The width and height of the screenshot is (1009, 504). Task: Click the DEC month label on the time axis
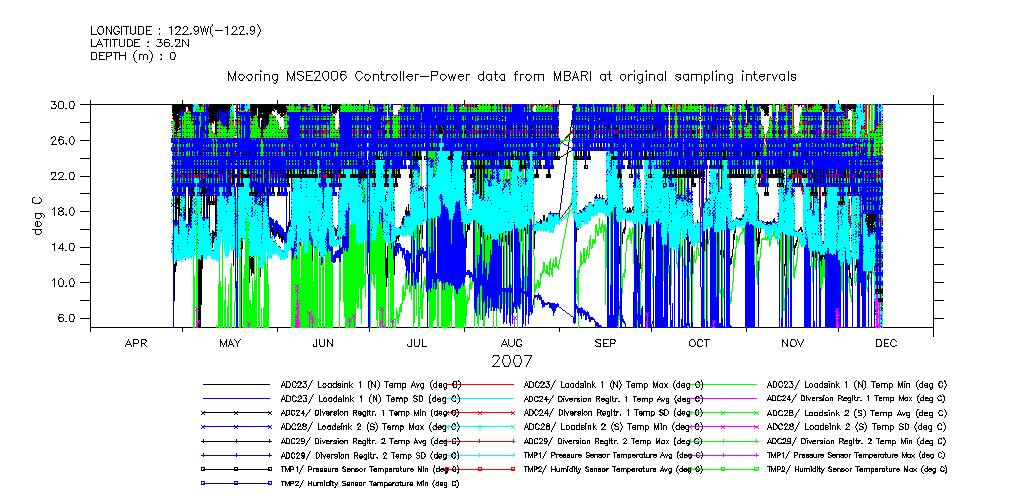click(x=886, y=343)
